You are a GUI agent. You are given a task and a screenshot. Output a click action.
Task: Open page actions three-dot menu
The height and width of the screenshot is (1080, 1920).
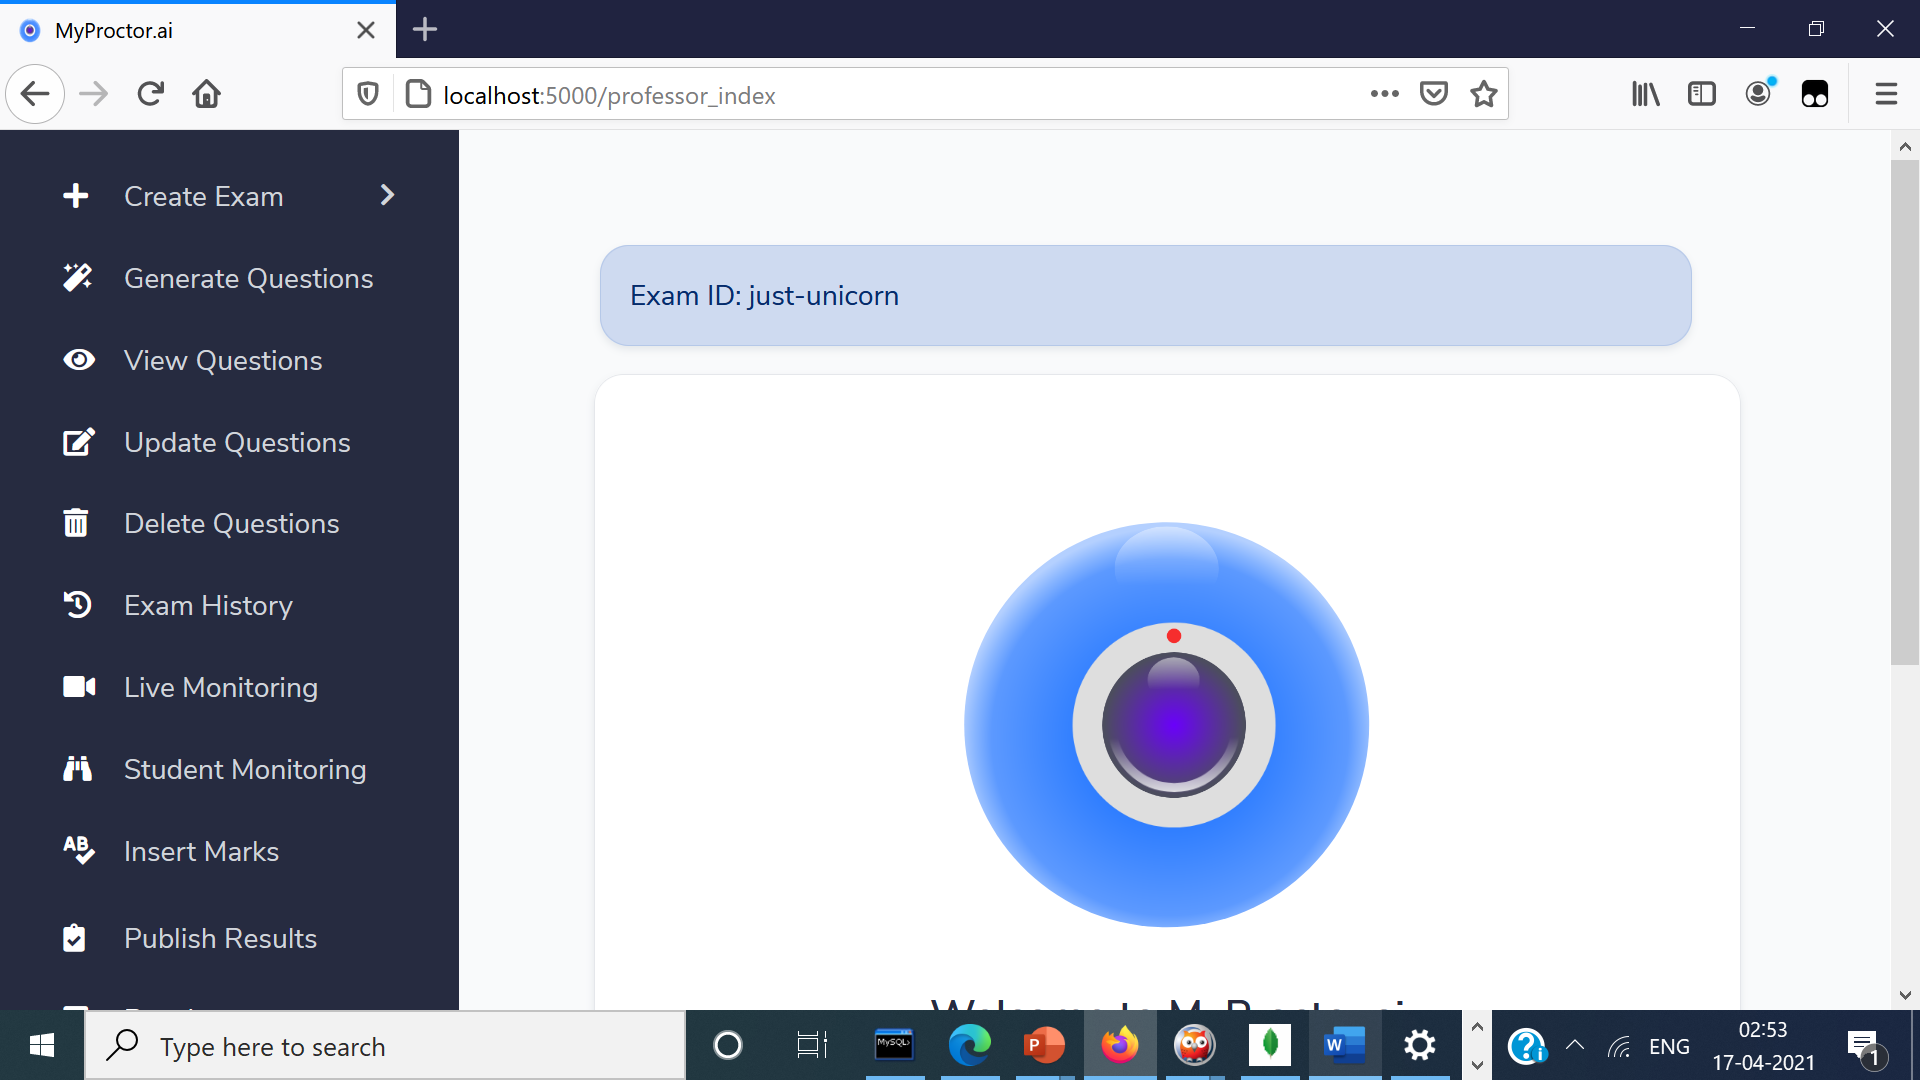[1384, 94]
